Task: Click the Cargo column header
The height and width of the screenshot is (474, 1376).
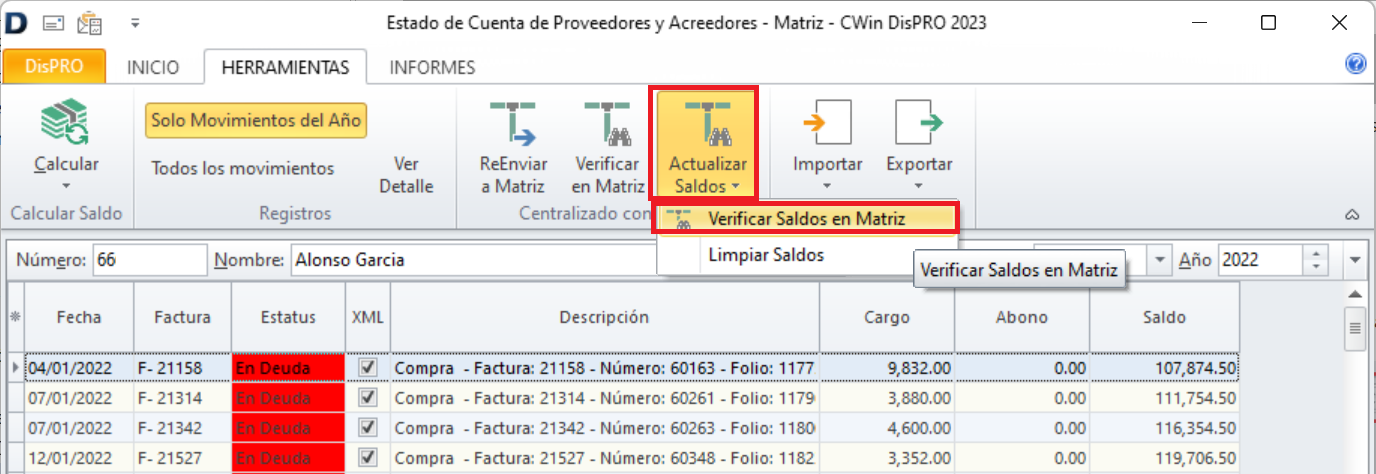Action: 887,317
